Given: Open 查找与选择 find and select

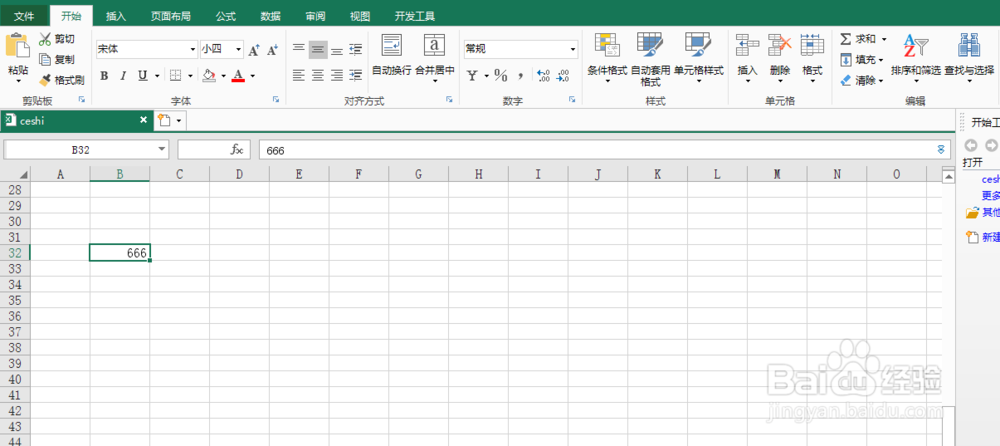Looking at the screenshot, I should tap(969, 59).
